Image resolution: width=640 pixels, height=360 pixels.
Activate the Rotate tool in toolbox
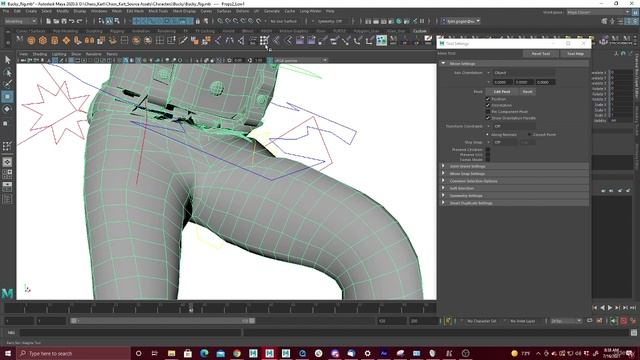click(7, 109)
